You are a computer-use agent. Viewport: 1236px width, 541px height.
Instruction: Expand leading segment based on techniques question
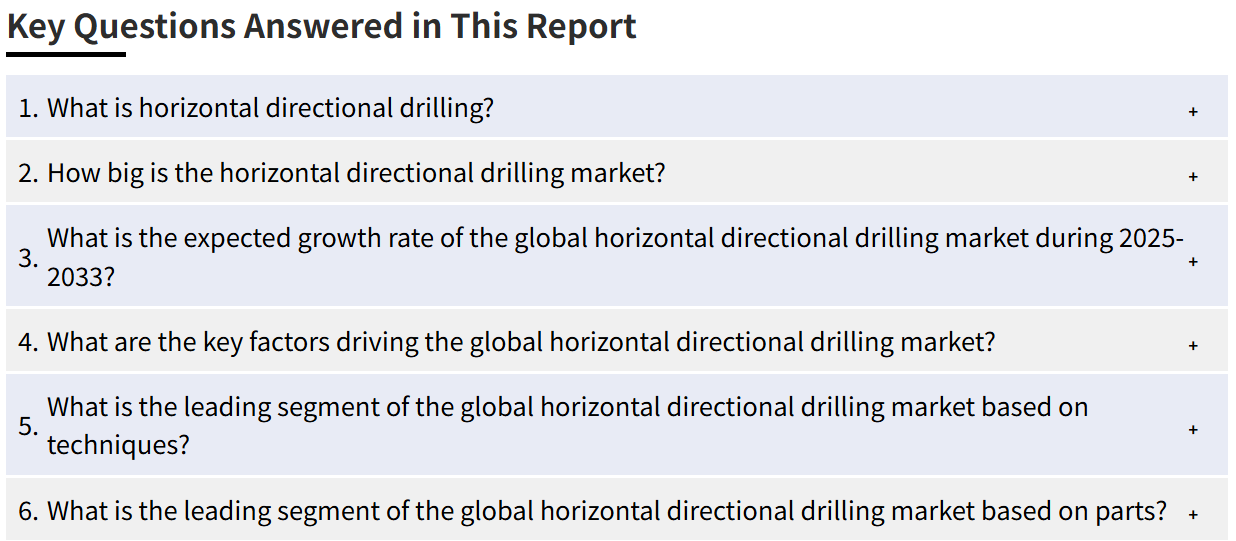point(617,425)
